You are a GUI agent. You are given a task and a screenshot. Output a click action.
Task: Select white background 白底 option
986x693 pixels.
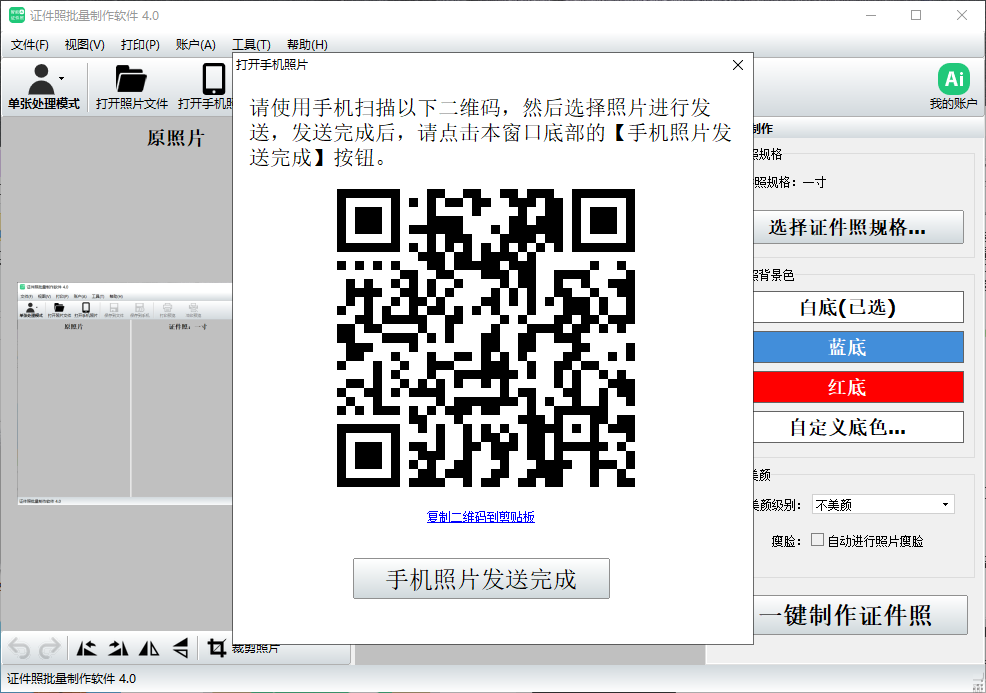click(x=858, y=307)
